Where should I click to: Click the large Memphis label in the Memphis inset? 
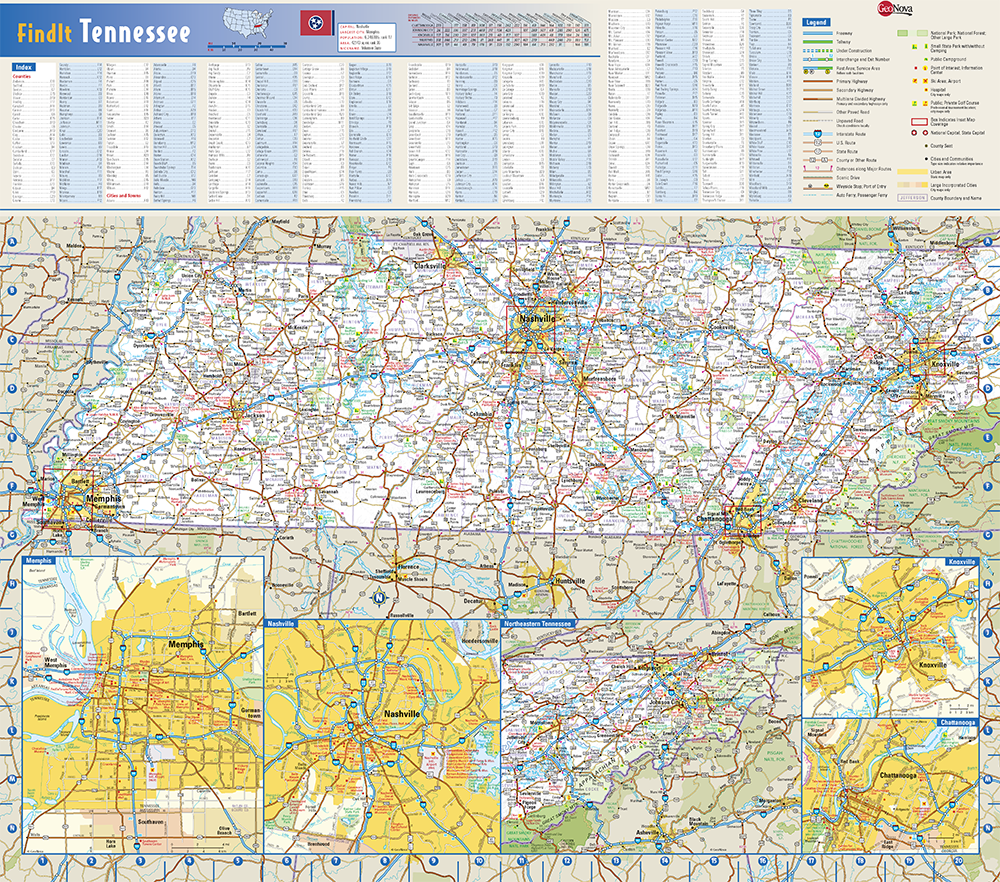186,645
